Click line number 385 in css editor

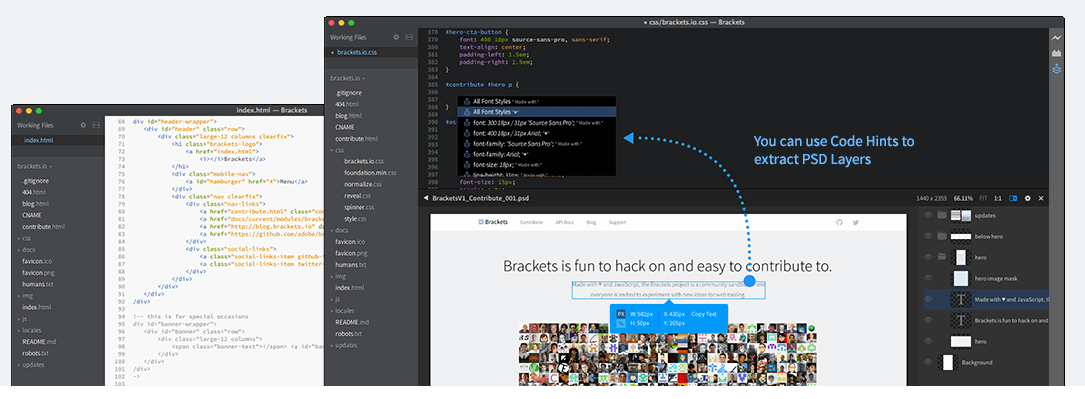(x=433, y=84)
